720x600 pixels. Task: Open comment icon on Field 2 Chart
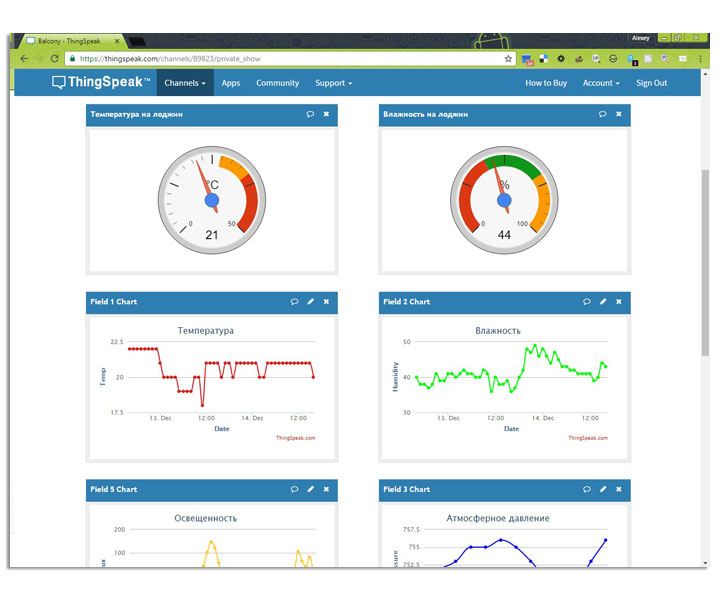pyautogui.click(x=587, y=301)
